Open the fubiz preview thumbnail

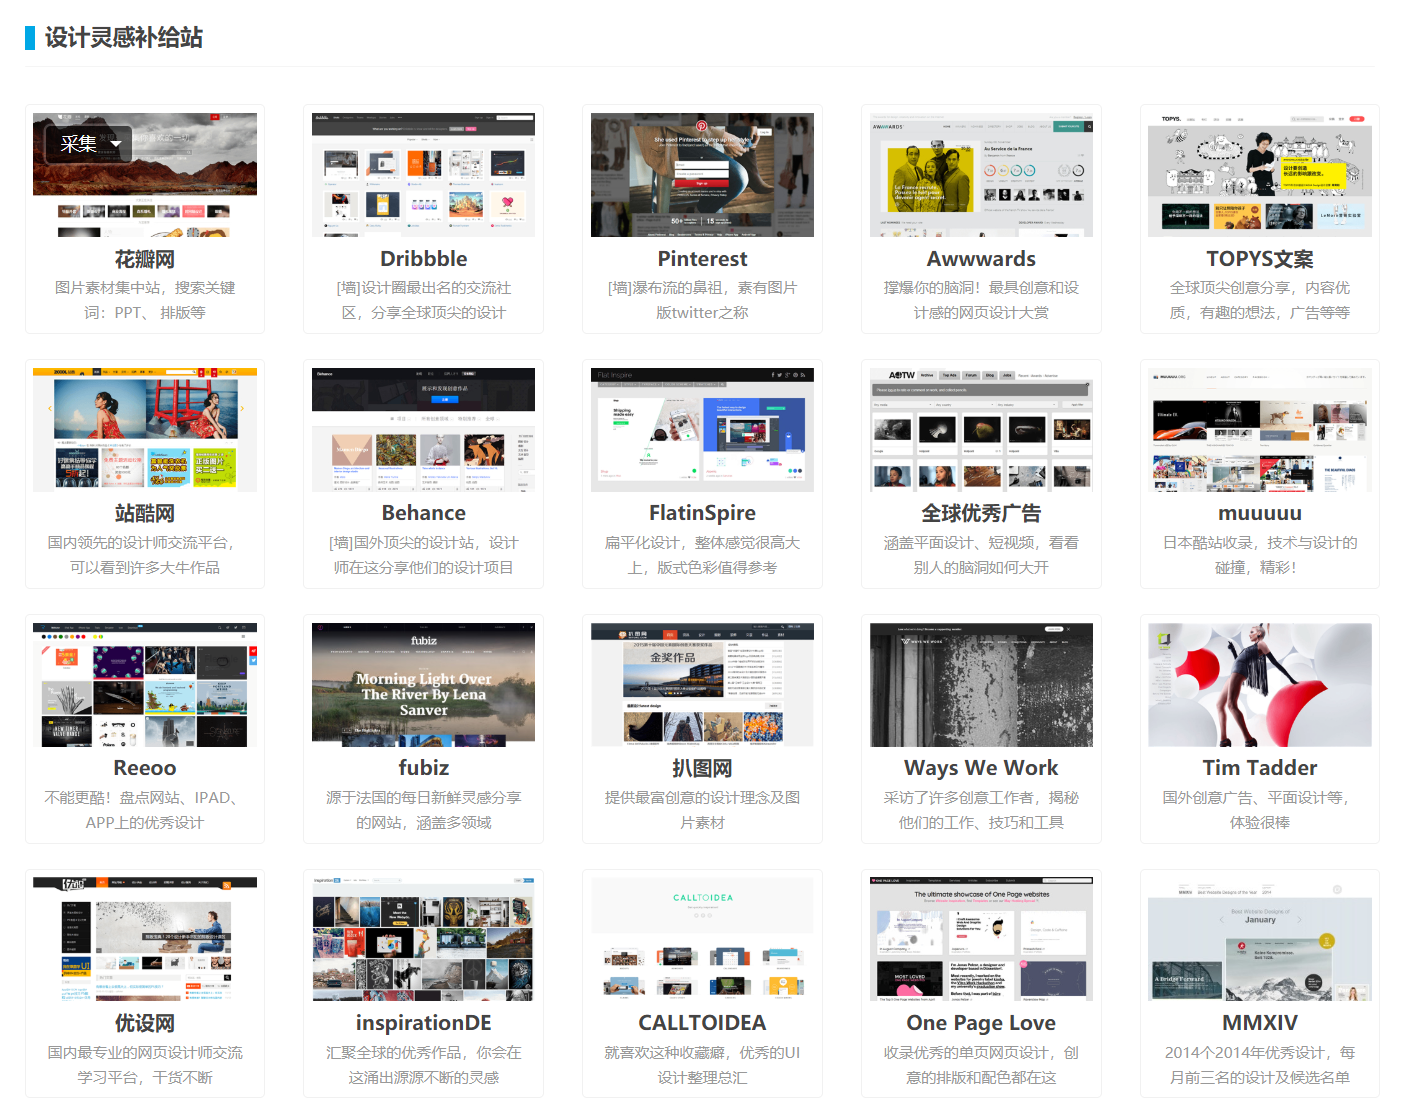pyautogui.click(x=423, y=685)
